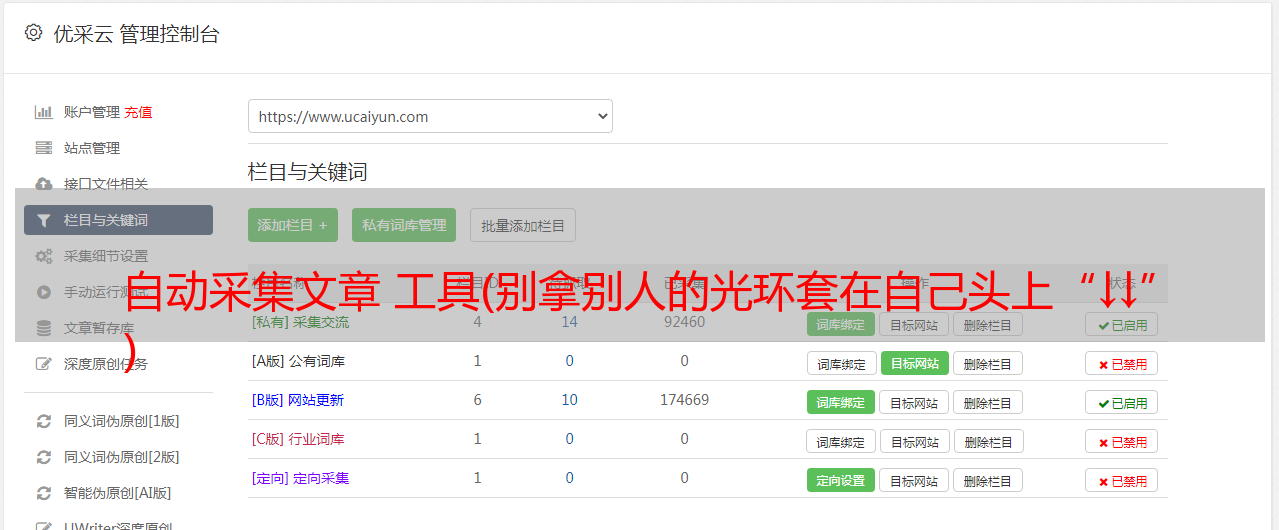Image resolution: width=1279 pixels, height=530 pixels.
Task: Click the gears icon for 采集细节设置
Action: [x=44, y=256]
